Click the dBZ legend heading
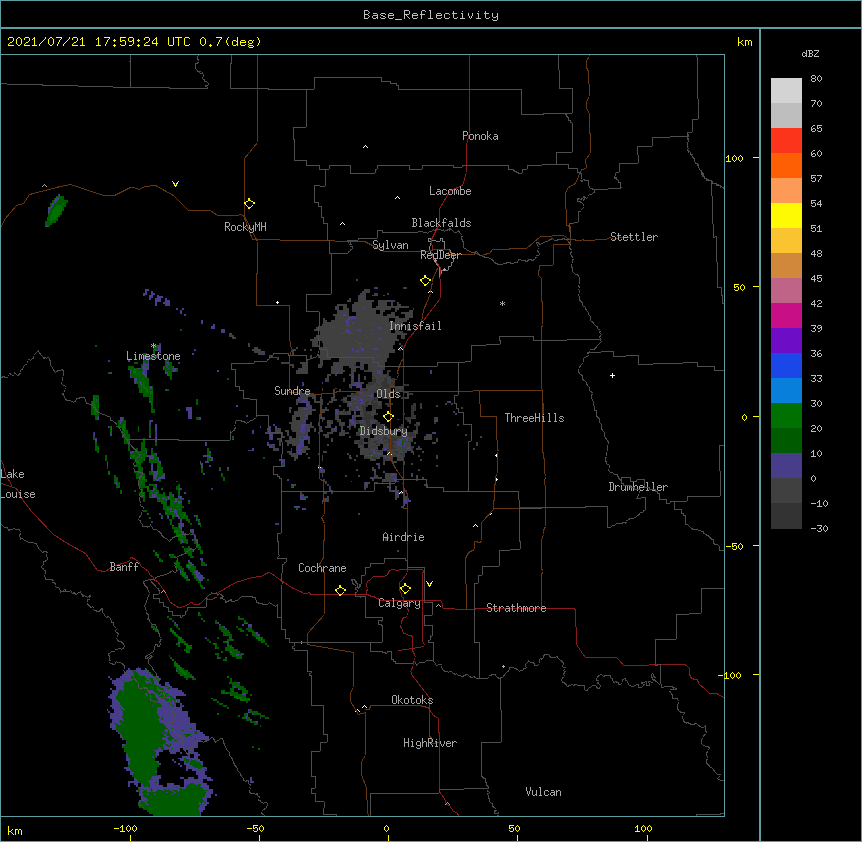 [810, 54]
